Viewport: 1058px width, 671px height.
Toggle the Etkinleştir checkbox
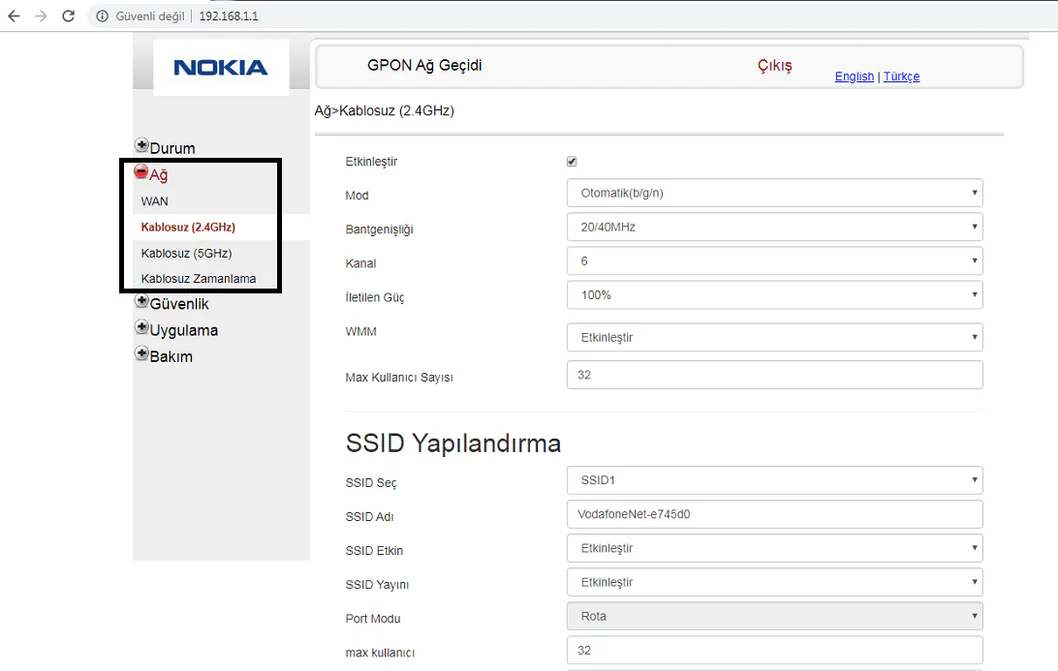click(x=571, y=161)
